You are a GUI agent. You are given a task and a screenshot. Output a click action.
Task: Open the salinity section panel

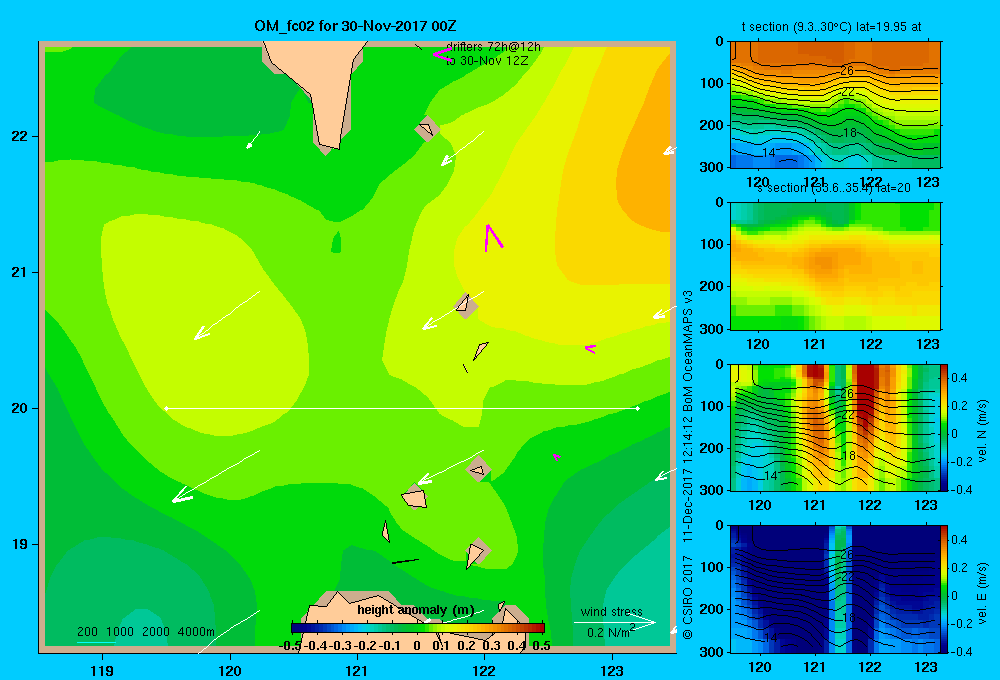pos(835,266)
